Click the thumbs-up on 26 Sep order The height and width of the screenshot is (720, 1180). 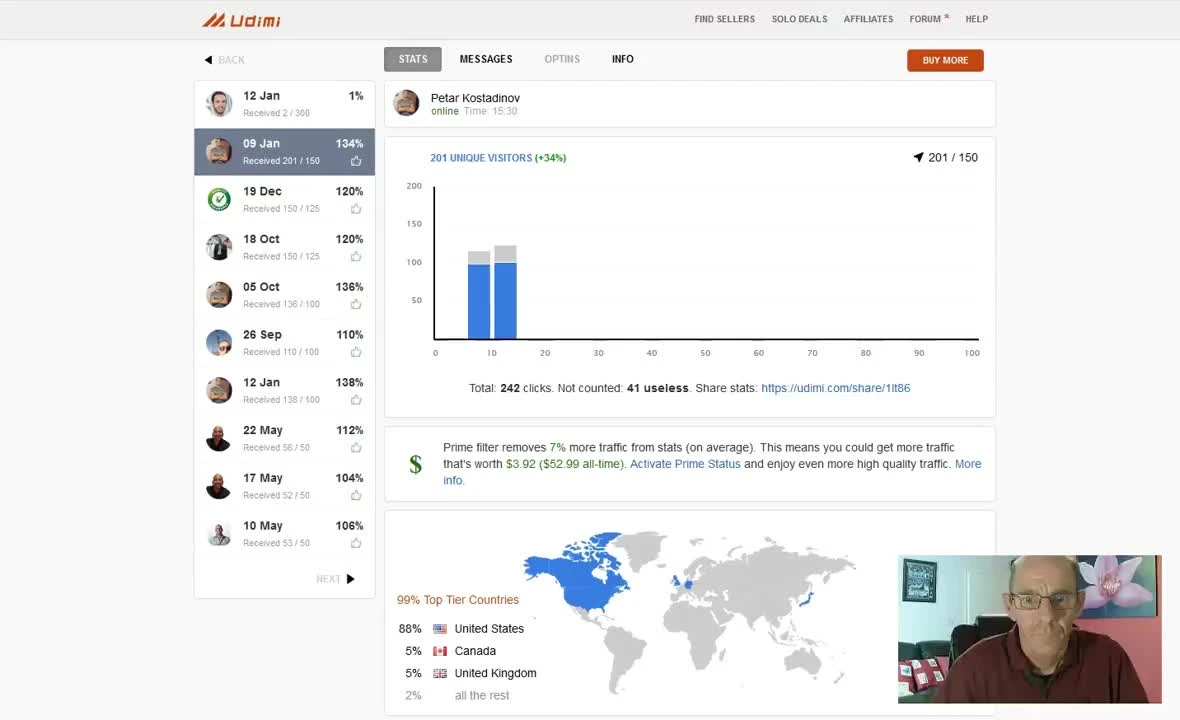[356, 352]
